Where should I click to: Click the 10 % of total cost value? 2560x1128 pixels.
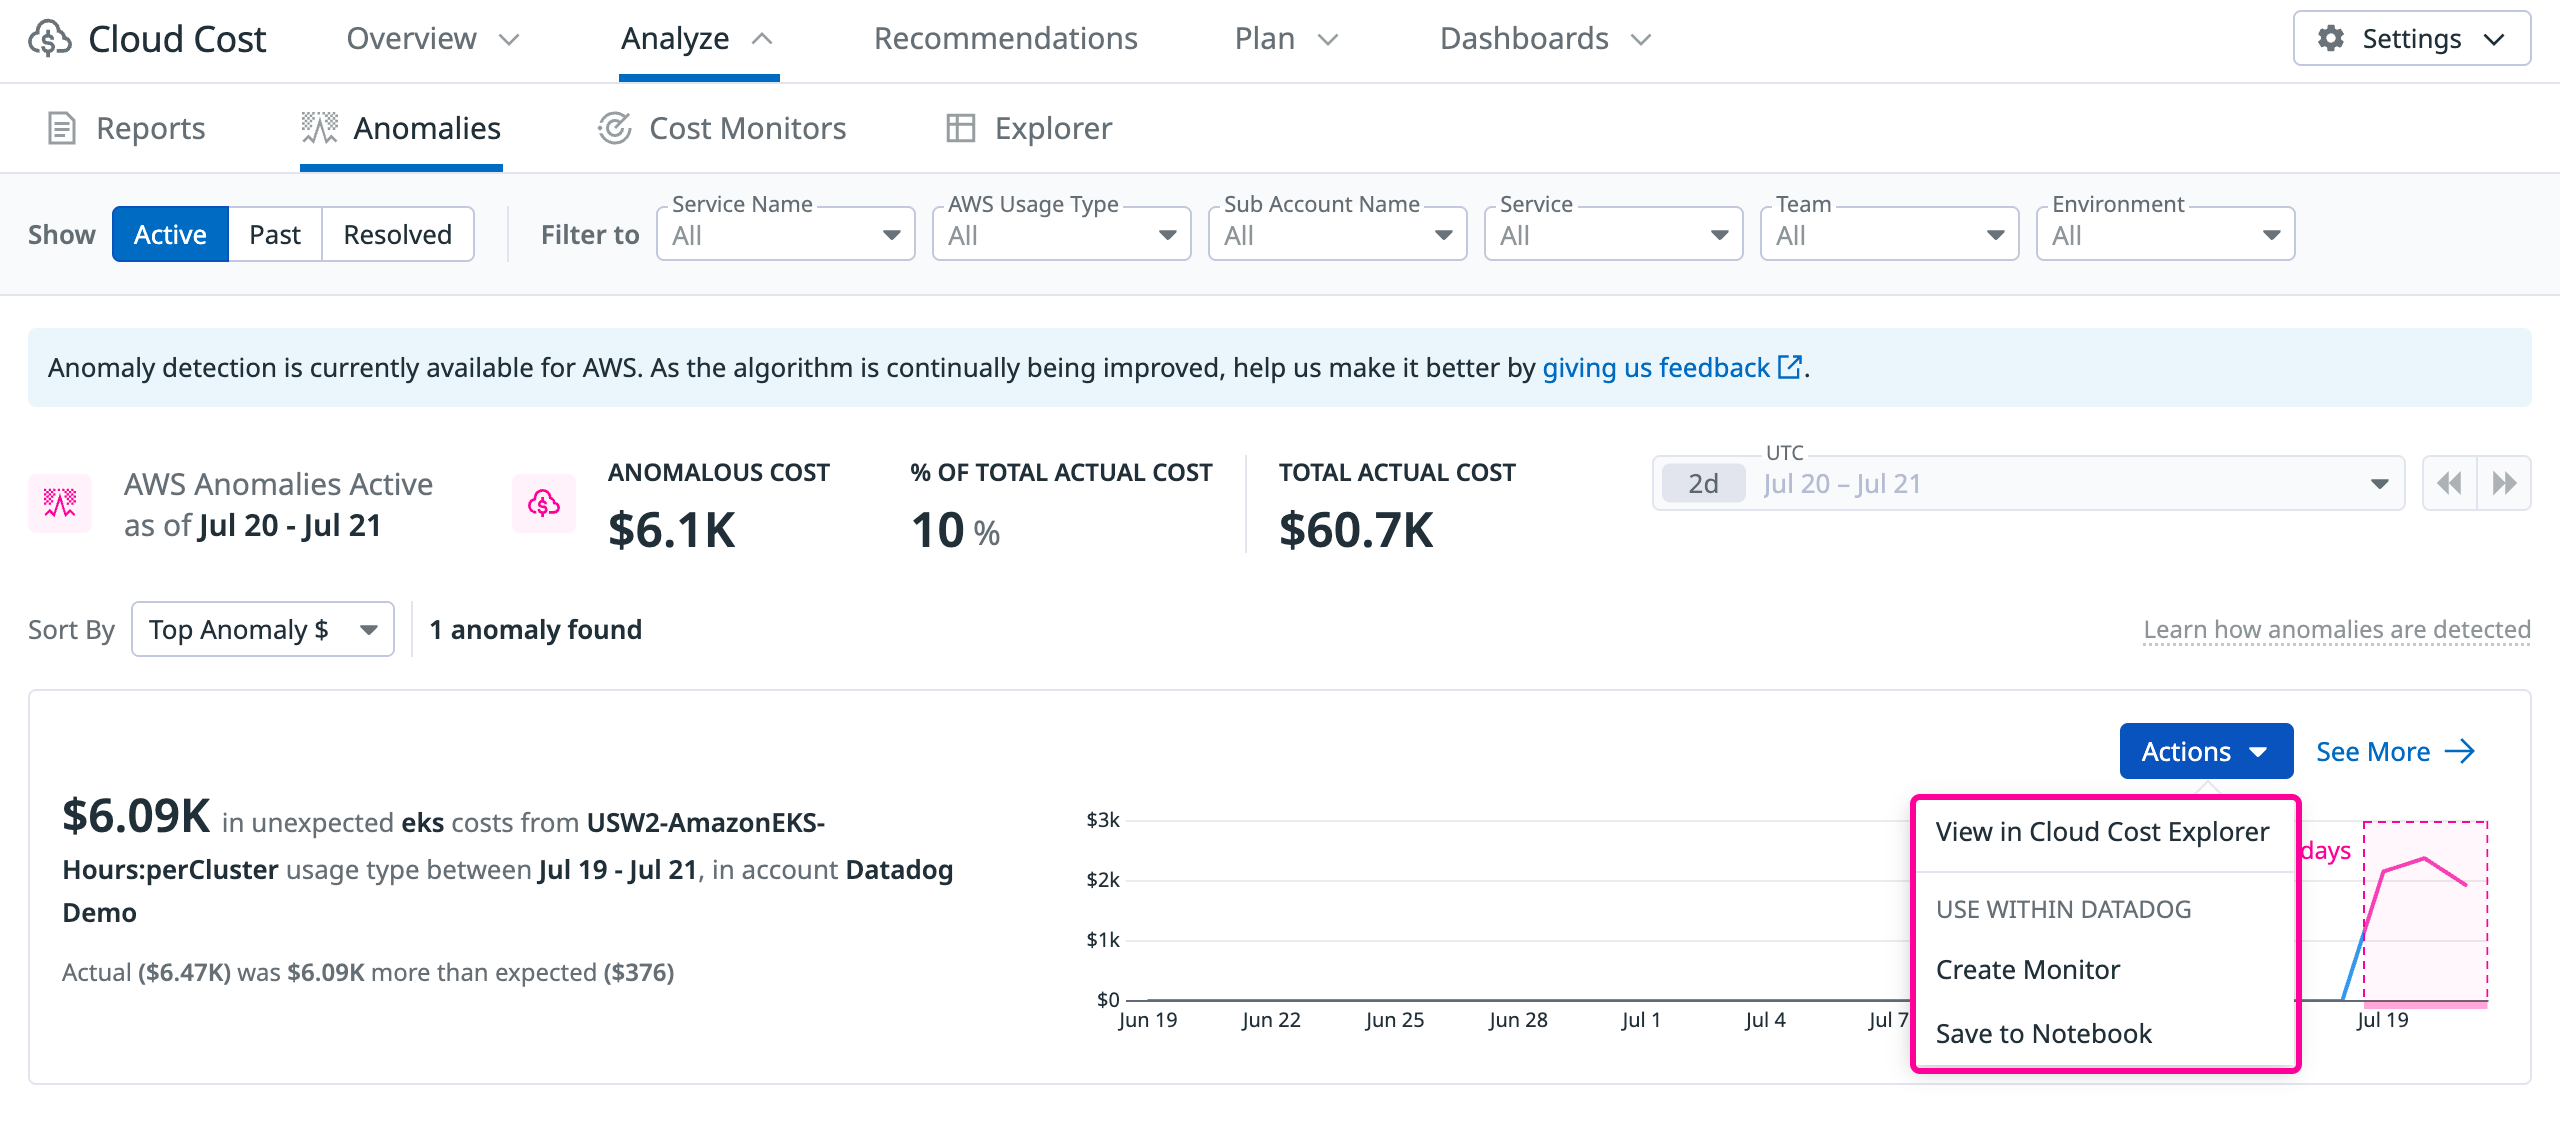point(955,530)
